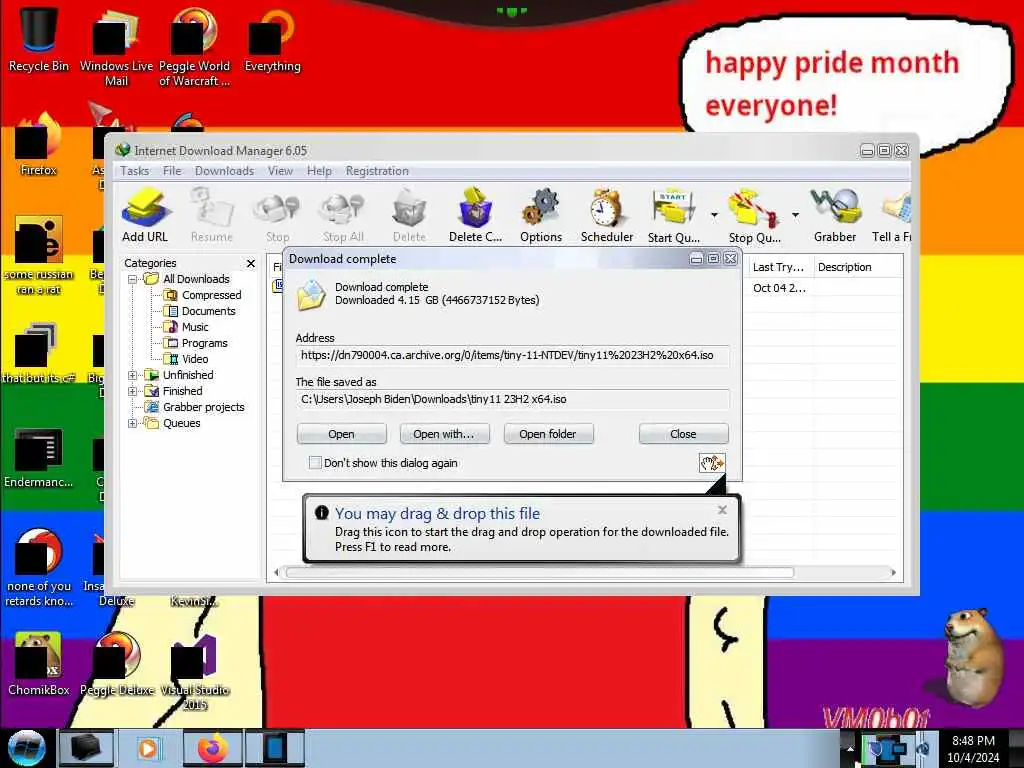1024x768 pixels.
Task: Close the Categories panel
Action: [251, 263]
